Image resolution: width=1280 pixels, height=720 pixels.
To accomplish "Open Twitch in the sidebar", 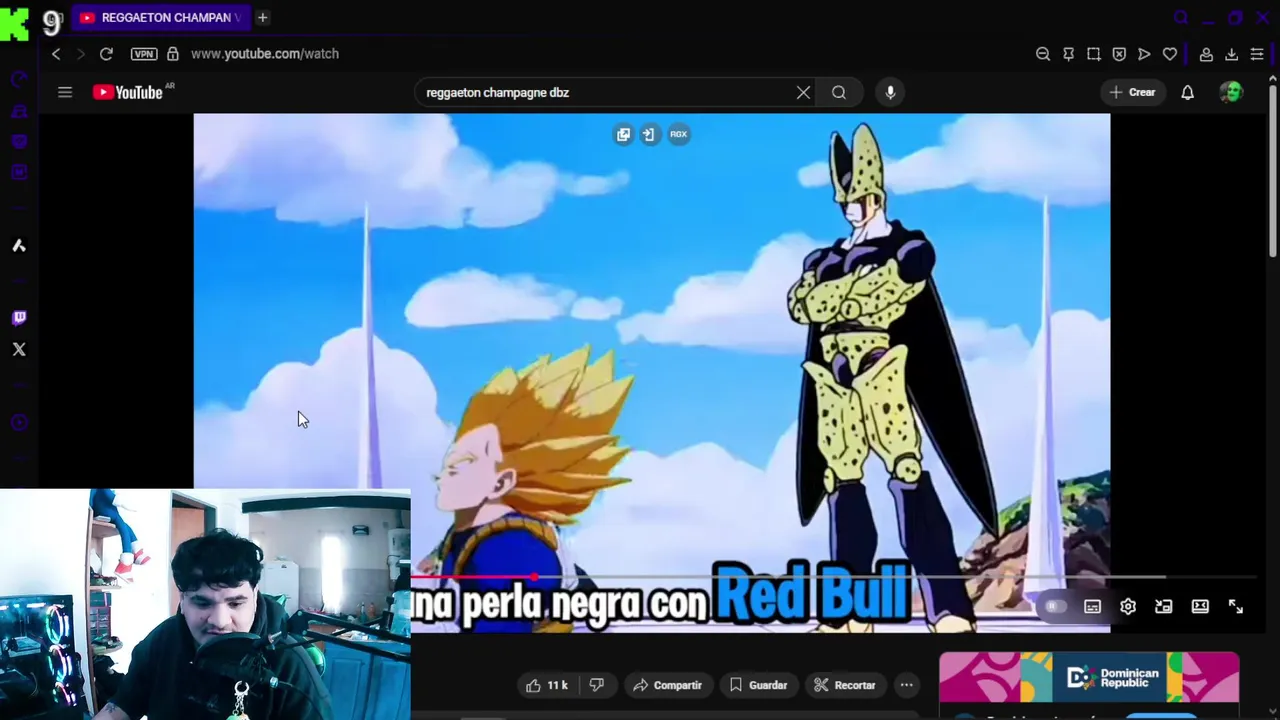I will (19, 318).
